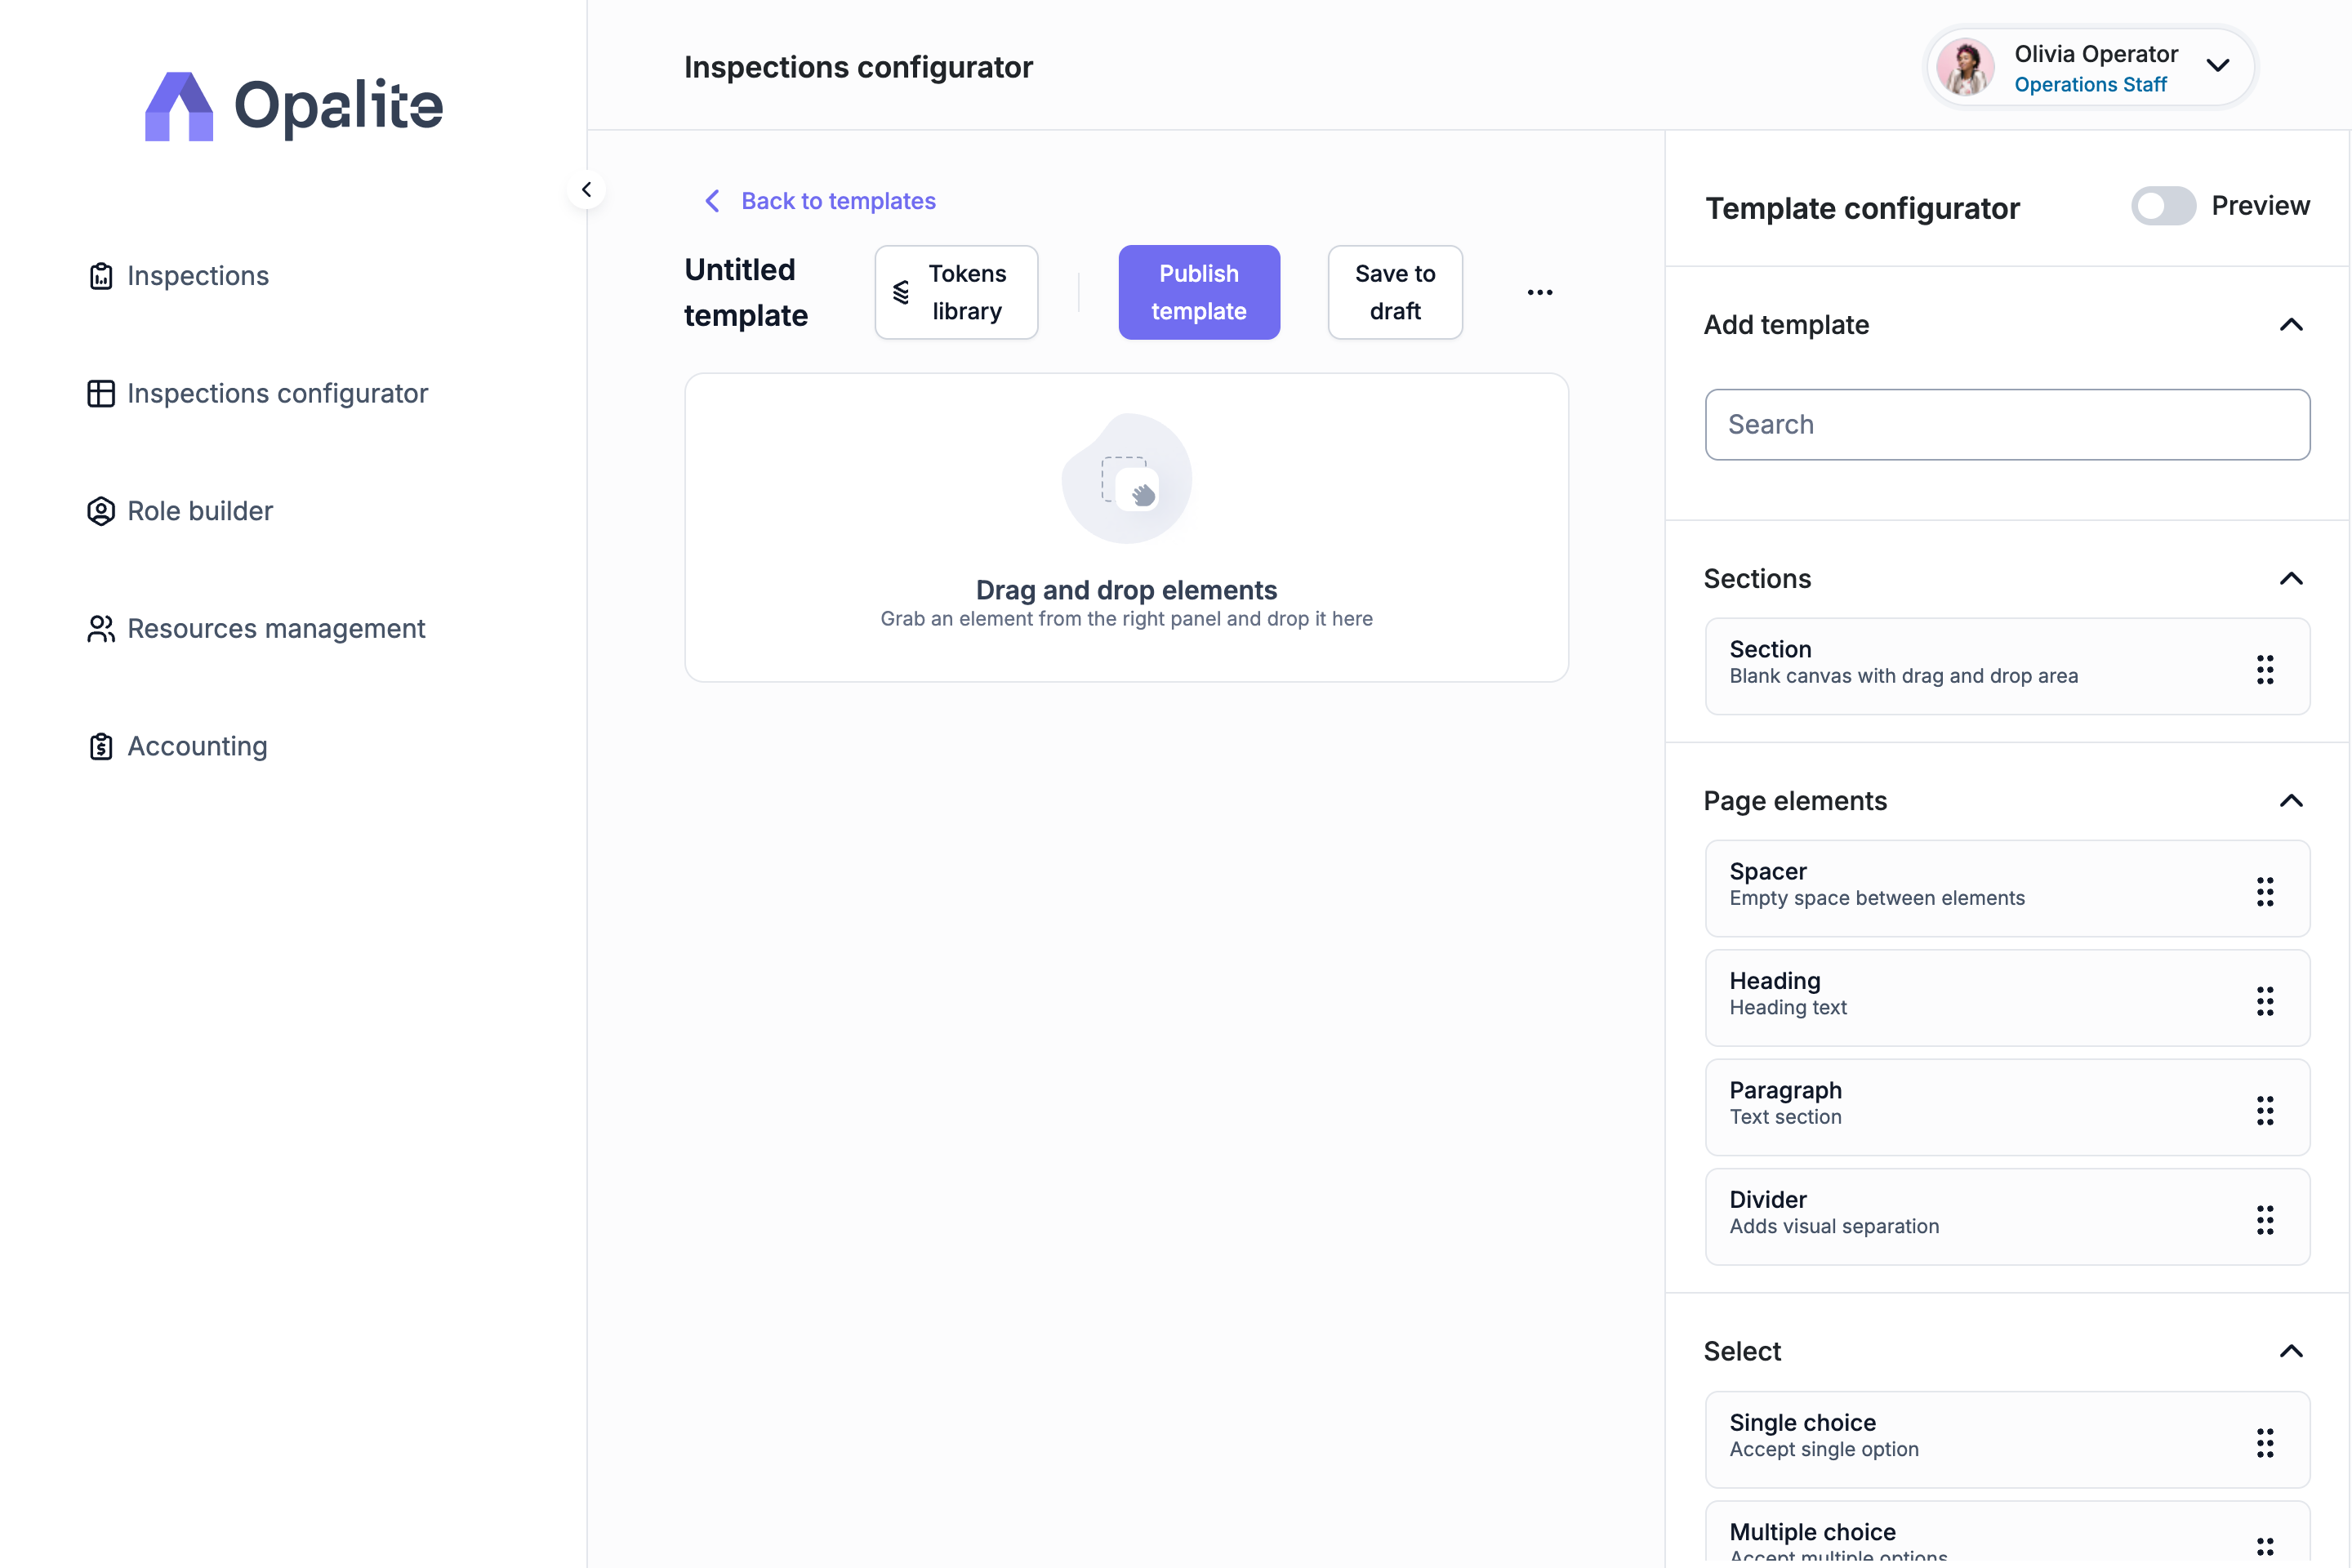Click 'Drag and drop elements' text
2352x1568 pixels.
pos(1127,590)
